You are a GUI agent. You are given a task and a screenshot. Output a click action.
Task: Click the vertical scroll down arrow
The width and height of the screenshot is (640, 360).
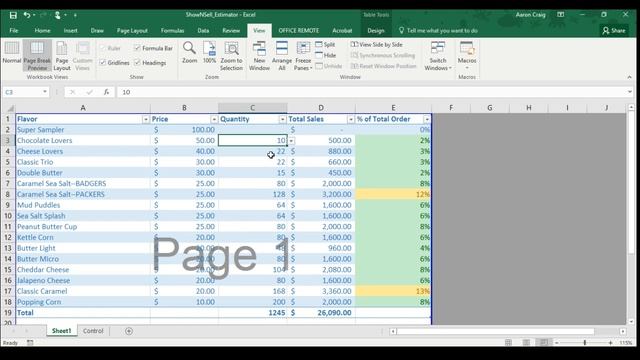tap(631, 322)
